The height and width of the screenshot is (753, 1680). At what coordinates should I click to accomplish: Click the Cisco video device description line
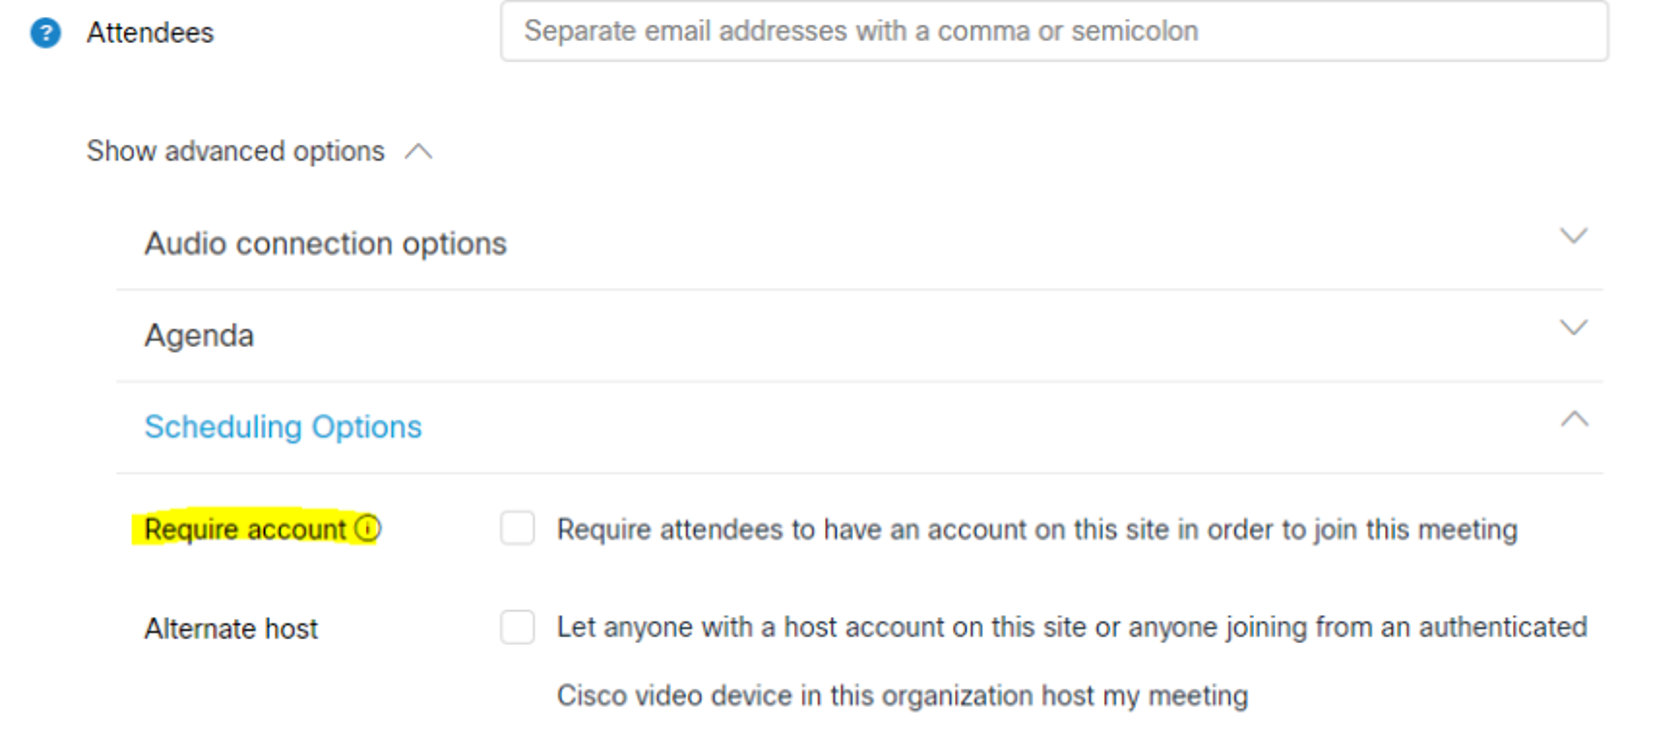pos(902,695)
